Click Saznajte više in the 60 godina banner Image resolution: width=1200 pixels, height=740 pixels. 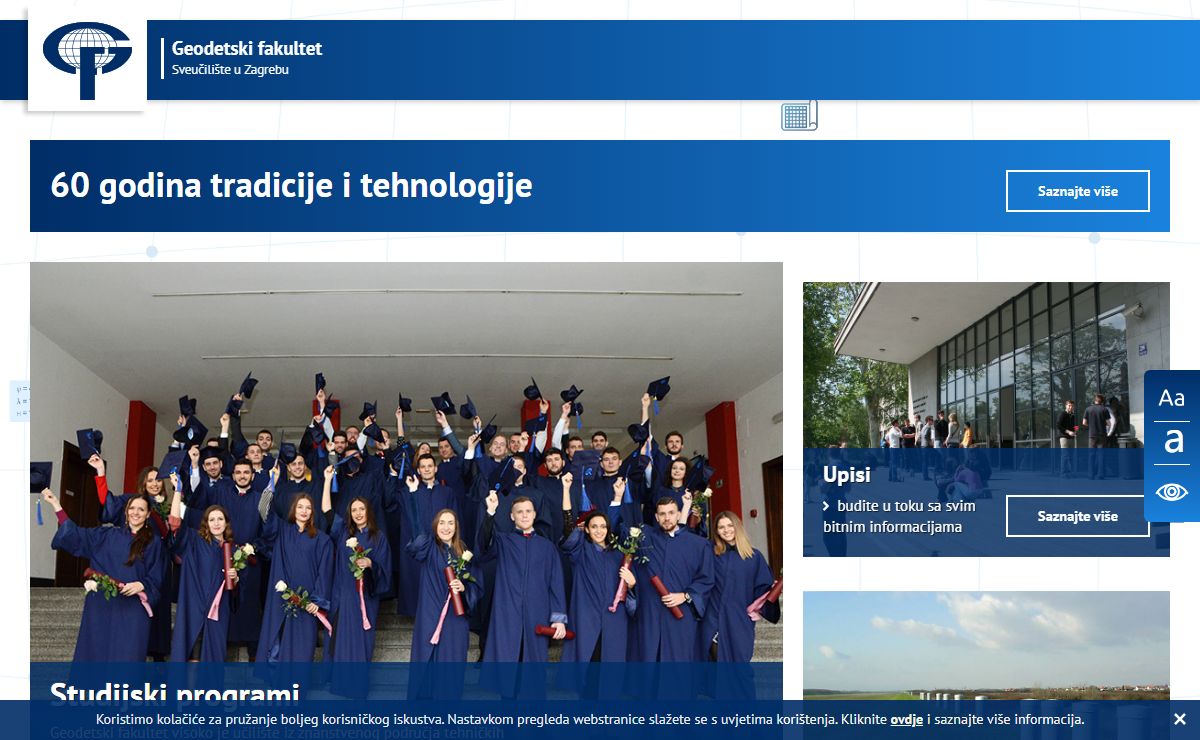(x=1077, y=191)
